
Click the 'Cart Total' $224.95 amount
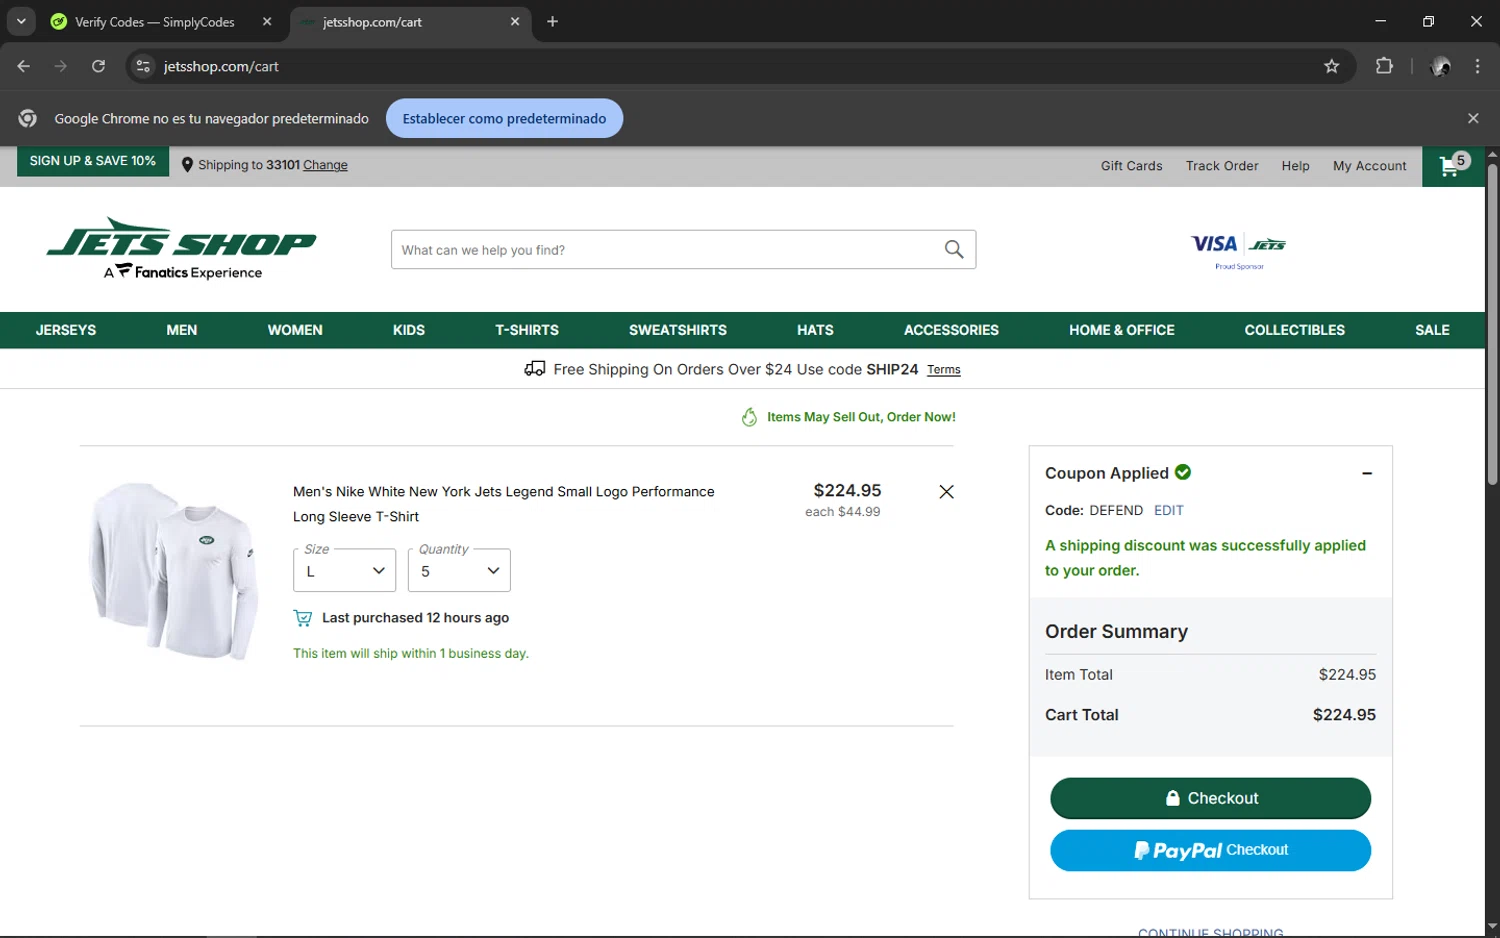click(x=1344, y=715)
